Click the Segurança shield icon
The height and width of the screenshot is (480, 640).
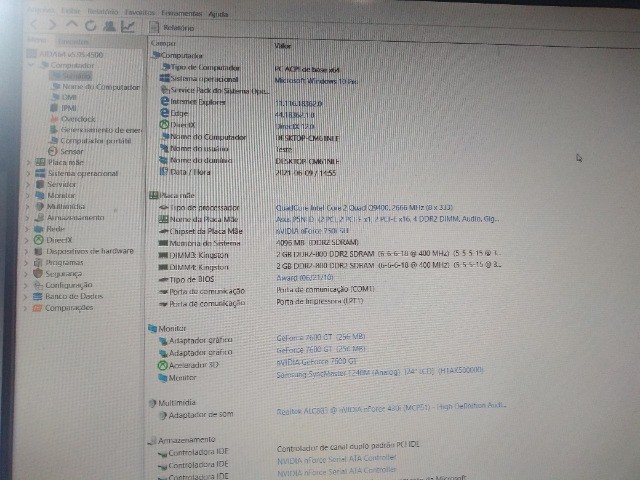(38, 273)
